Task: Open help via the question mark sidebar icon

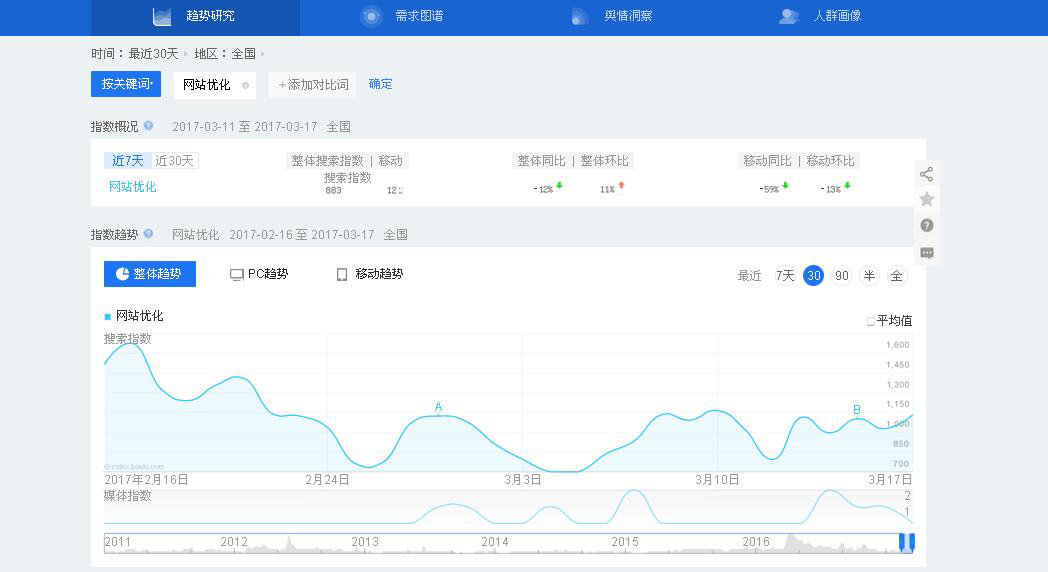Action: tap(926, 226)
